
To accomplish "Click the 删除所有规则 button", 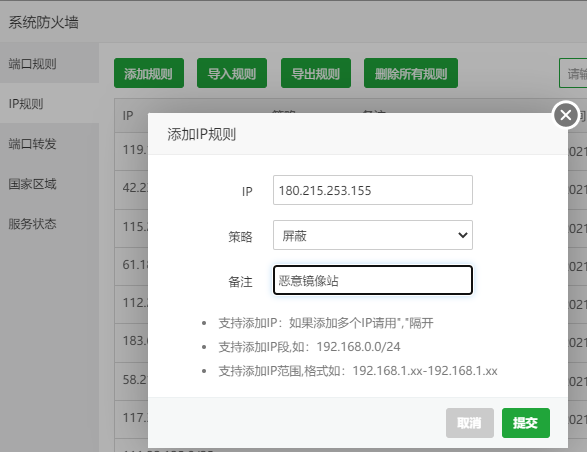I will tap(411, 73).
